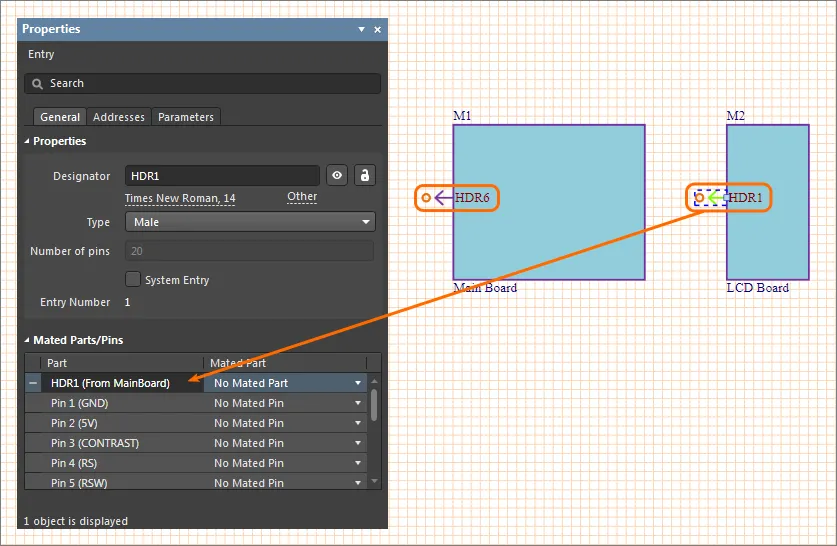Open the Pin 1 (GND) mated pin dropdown
This screenshot has height=546, width=837.
coord(285,403)
